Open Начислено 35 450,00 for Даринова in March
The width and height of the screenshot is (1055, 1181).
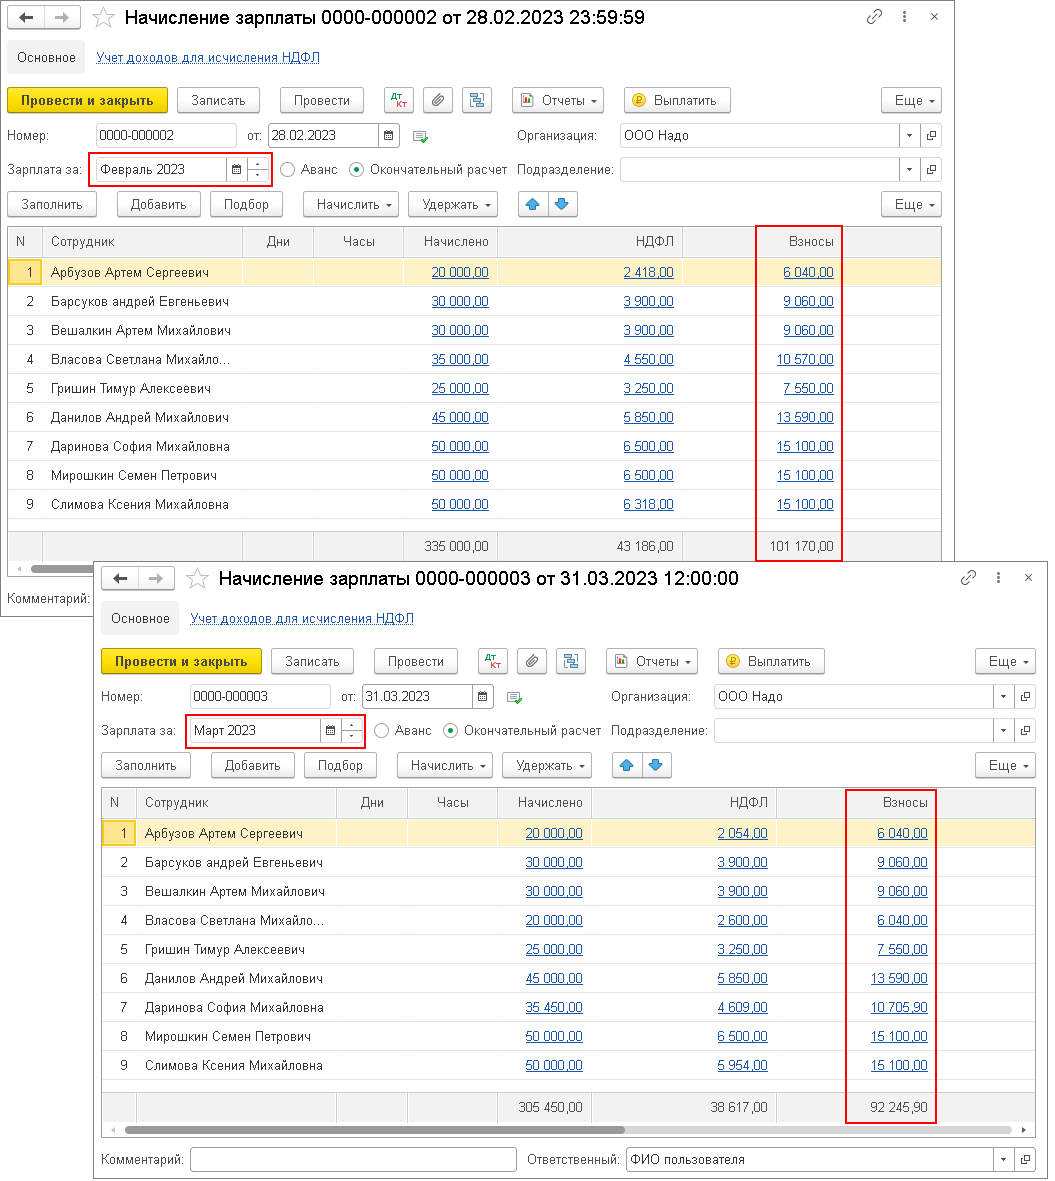pos(553,1007)
